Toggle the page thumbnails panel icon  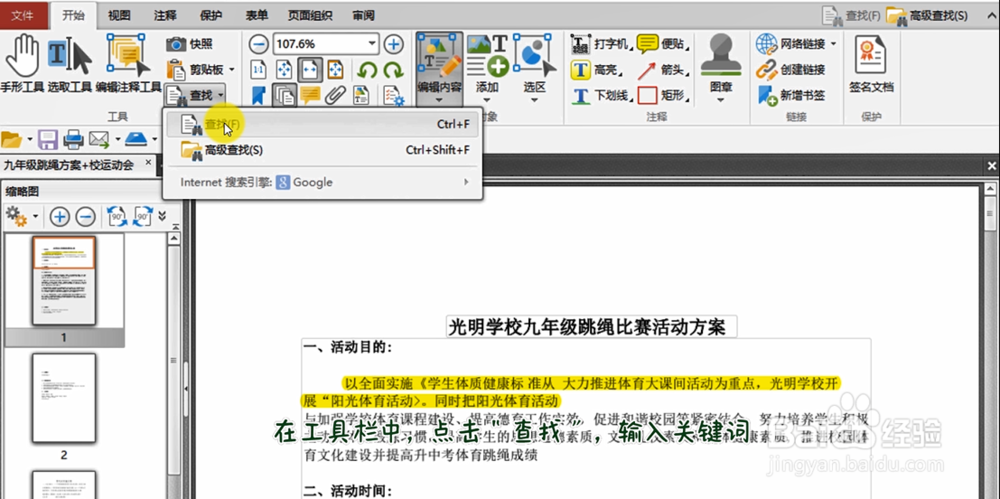coord(284,95)
